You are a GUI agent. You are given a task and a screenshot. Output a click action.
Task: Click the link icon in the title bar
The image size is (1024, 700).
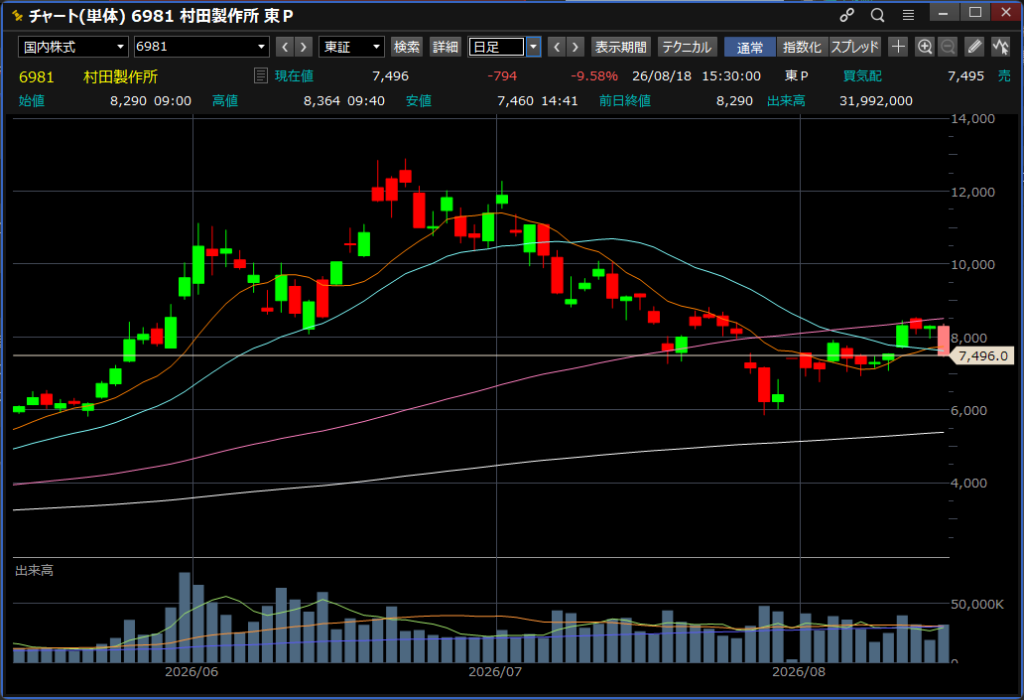847,14
